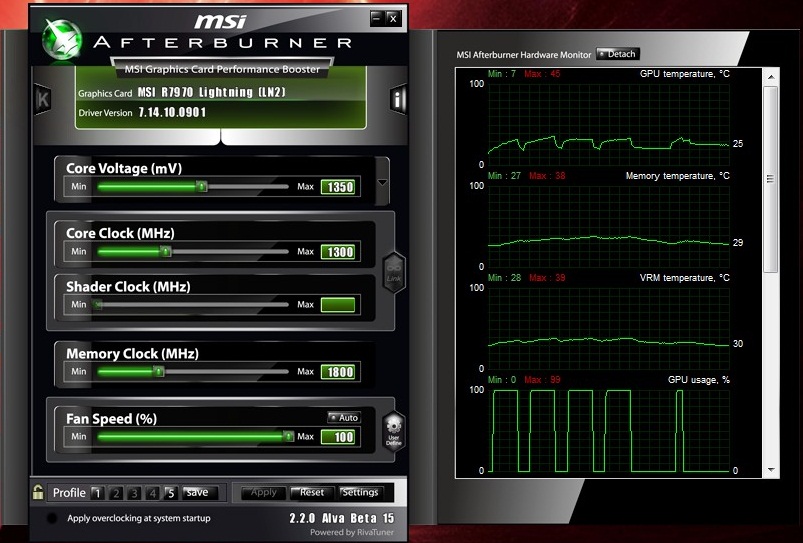Click the Memory Clock slider handle
Image resolution: width=803 pixels, height=543 pixels.
pyautogui.click(x=159, y=371)
